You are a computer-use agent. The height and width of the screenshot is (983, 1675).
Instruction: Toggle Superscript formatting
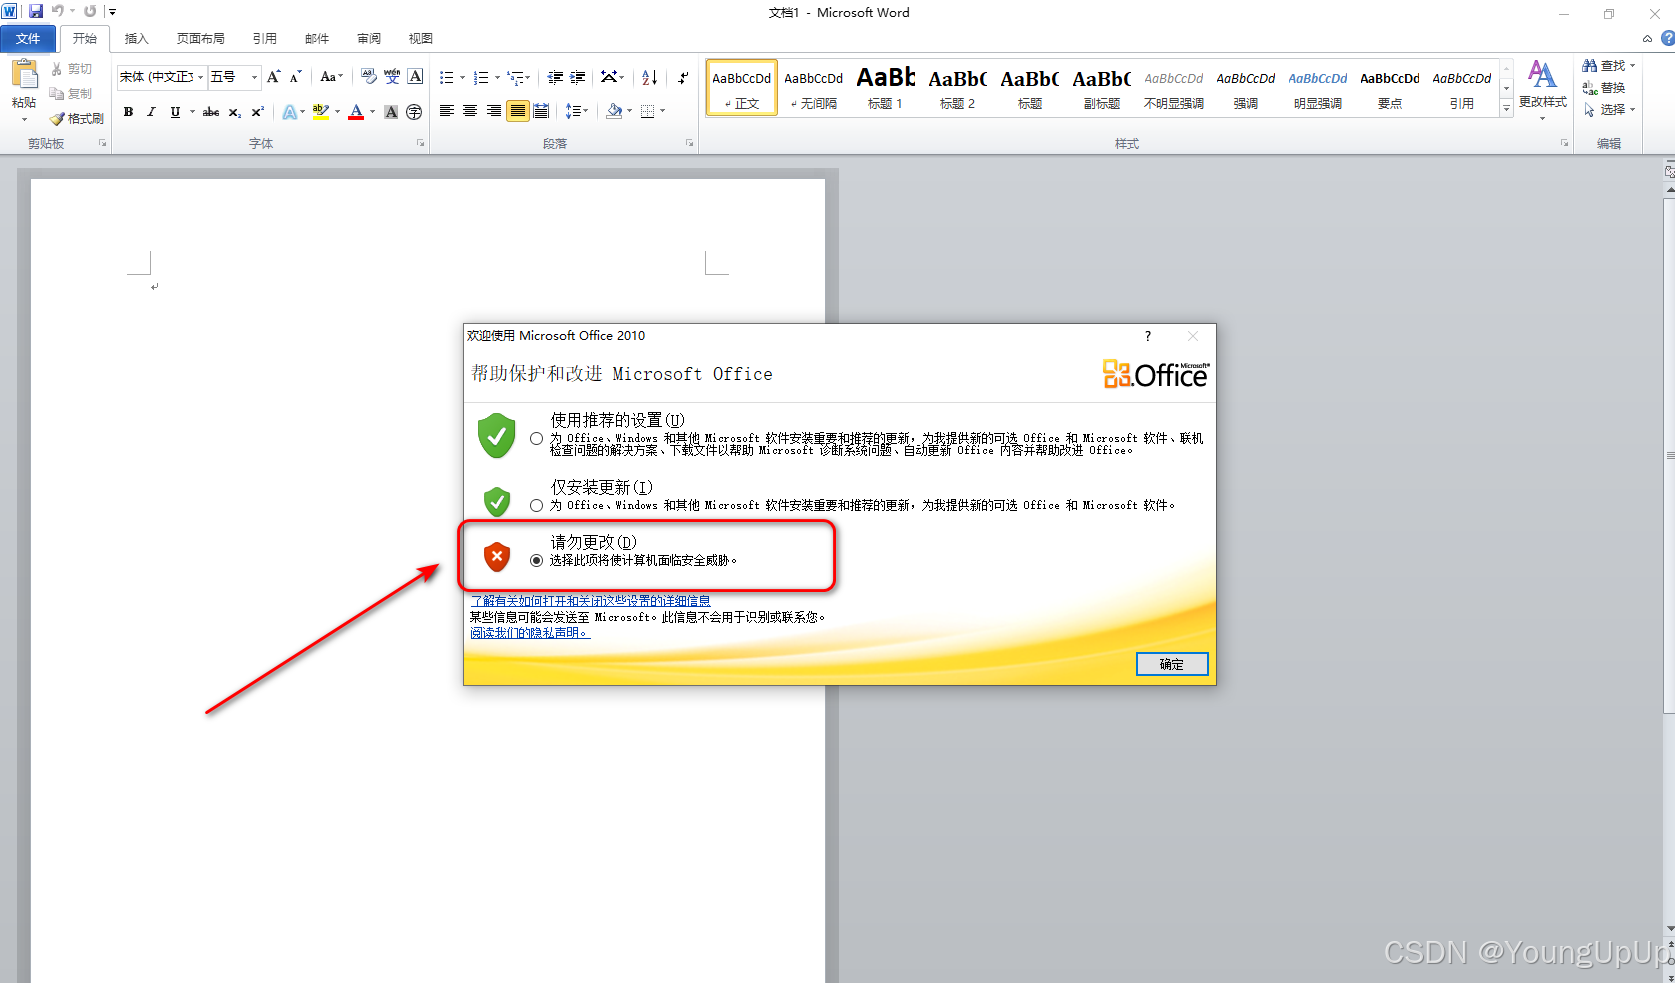[x=257, y=112]
